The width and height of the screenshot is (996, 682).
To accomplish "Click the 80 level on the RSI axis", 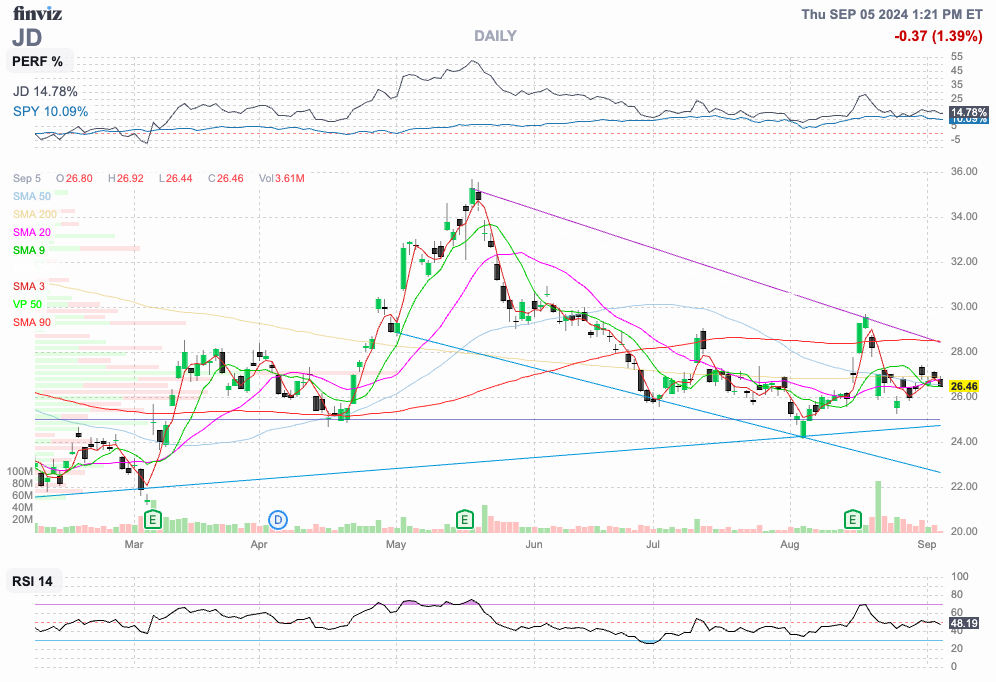I will tap(957, 595).
